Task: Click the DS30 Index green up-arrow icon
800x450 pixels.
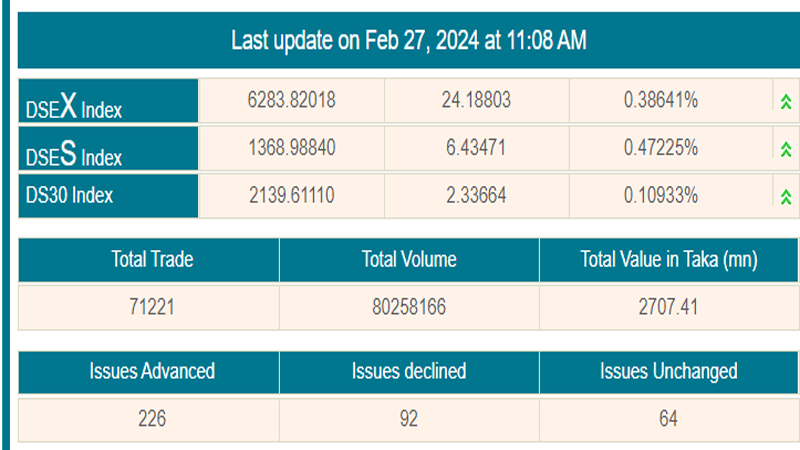Action: (x=785, y=196)
